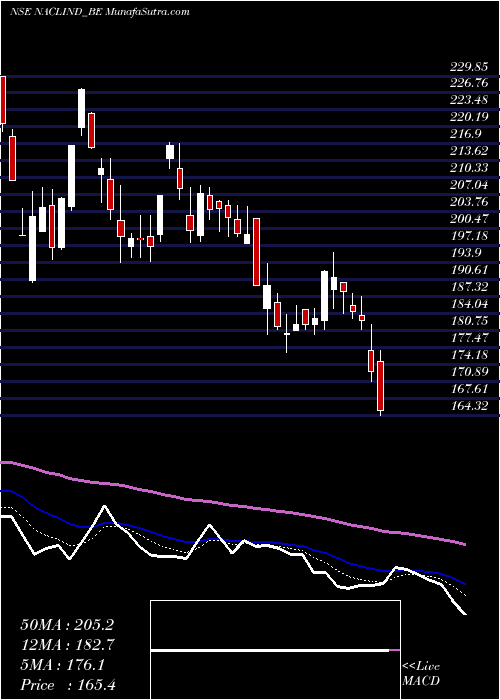
Task: Select the 177.47 price level label
Action: tap(469, 338)
